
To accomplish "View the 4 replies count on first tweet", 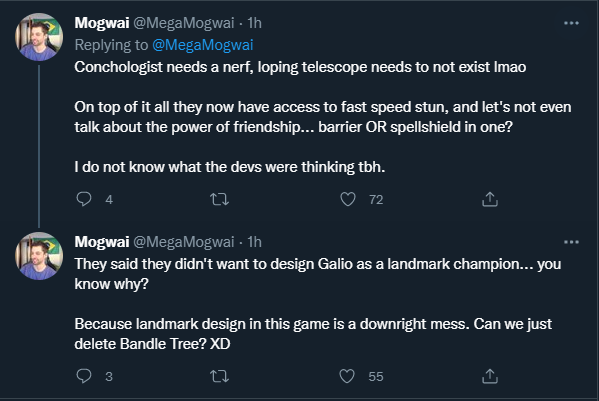I will [109, 199].
